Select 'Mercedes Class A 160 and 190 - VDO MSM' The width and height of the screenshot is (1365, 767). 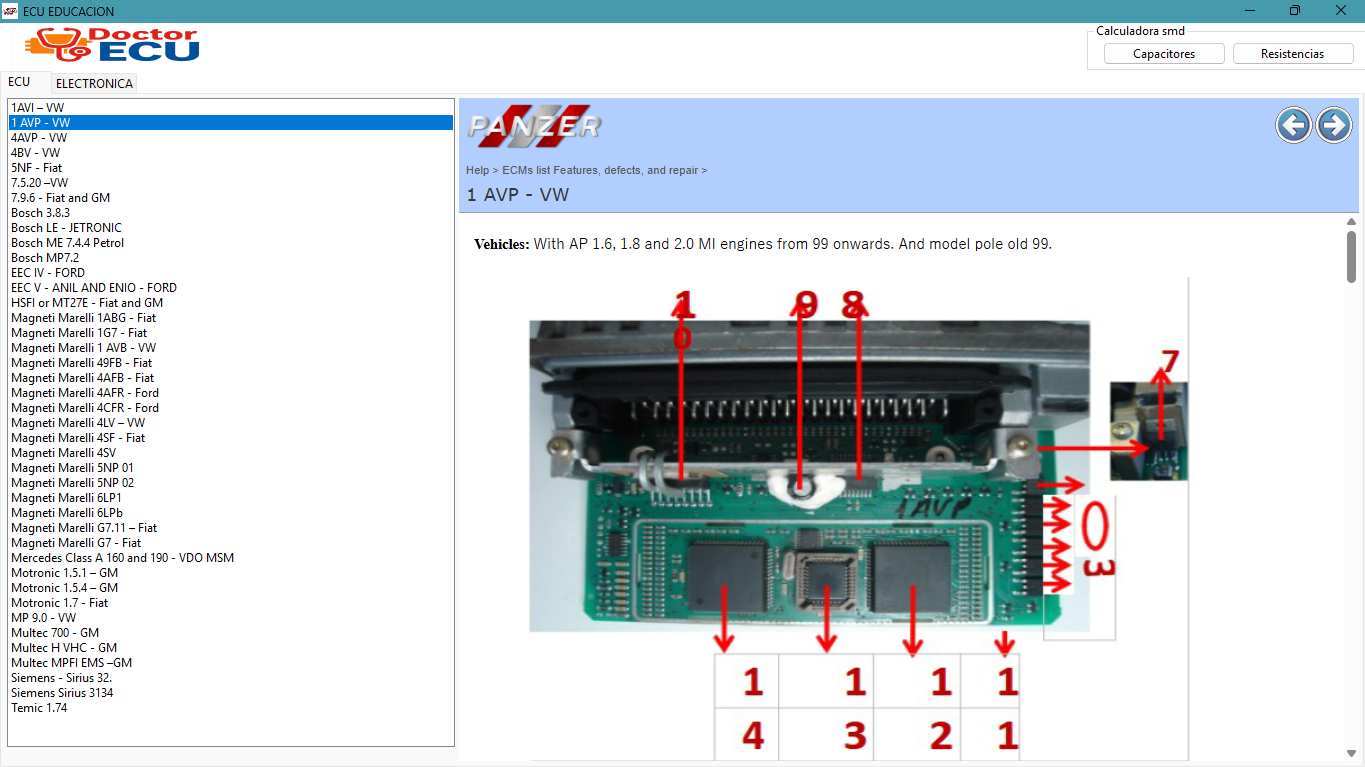231,557
